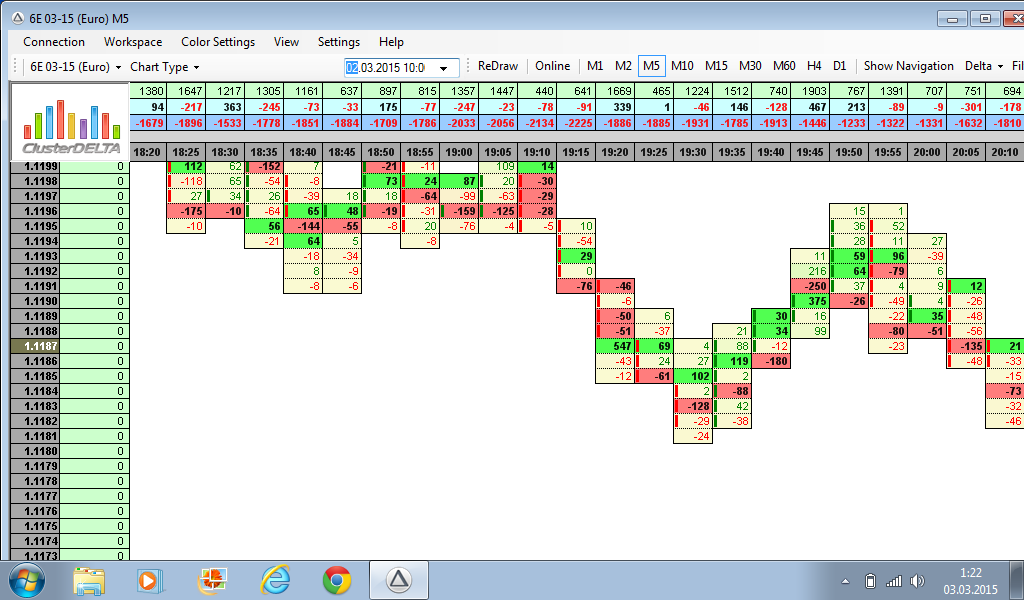1024x600 pixels.
Task: Click the 19:45 time column header
Action: tap(810, 152)
